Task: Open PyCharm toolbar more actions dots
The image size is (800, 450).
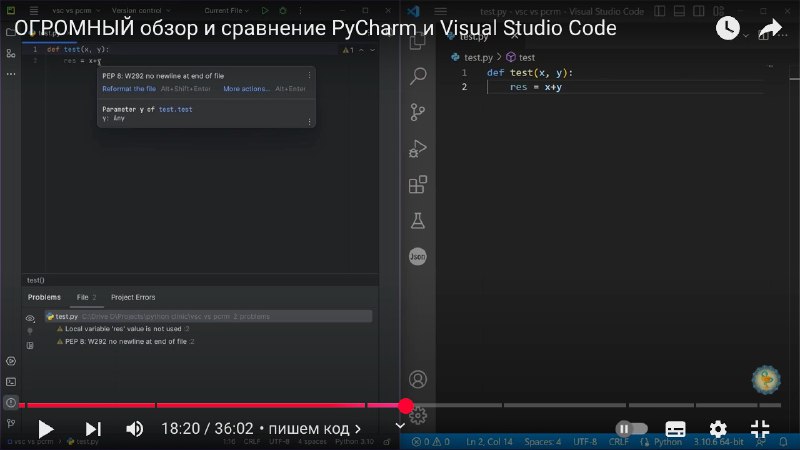Action: pos(301,10)
